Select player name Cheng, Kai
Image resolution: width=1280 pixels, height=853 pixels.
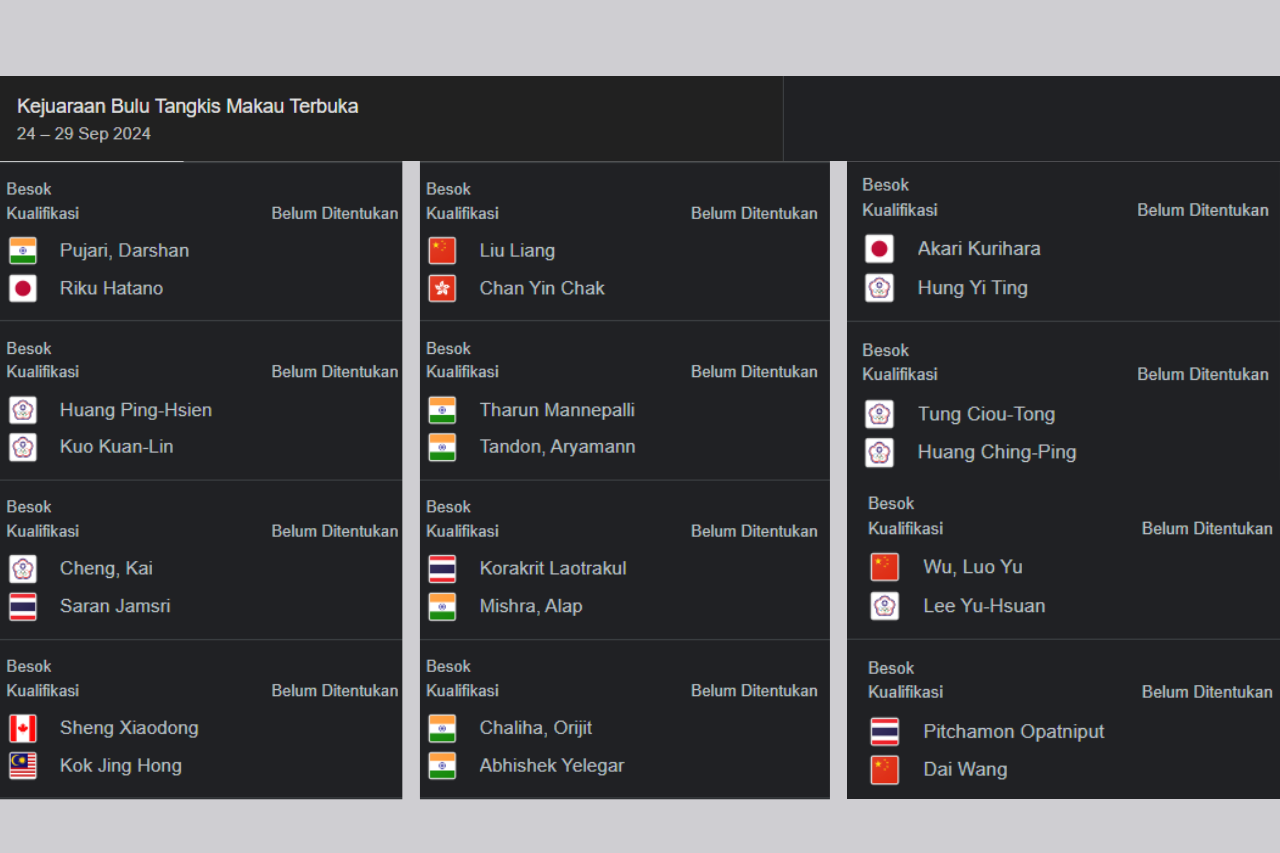pos(106,568)
